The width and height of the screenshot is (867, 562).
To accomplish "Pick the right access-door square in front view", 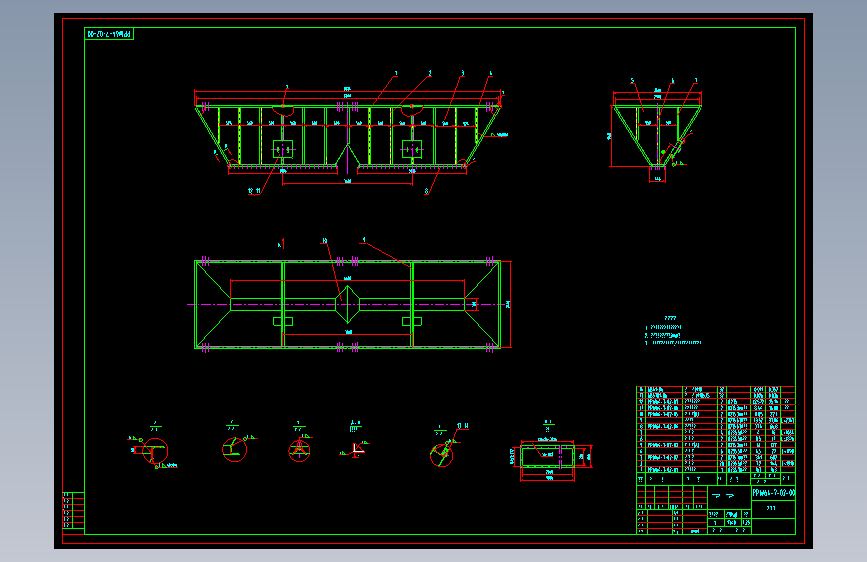I will tap(412, 149).
